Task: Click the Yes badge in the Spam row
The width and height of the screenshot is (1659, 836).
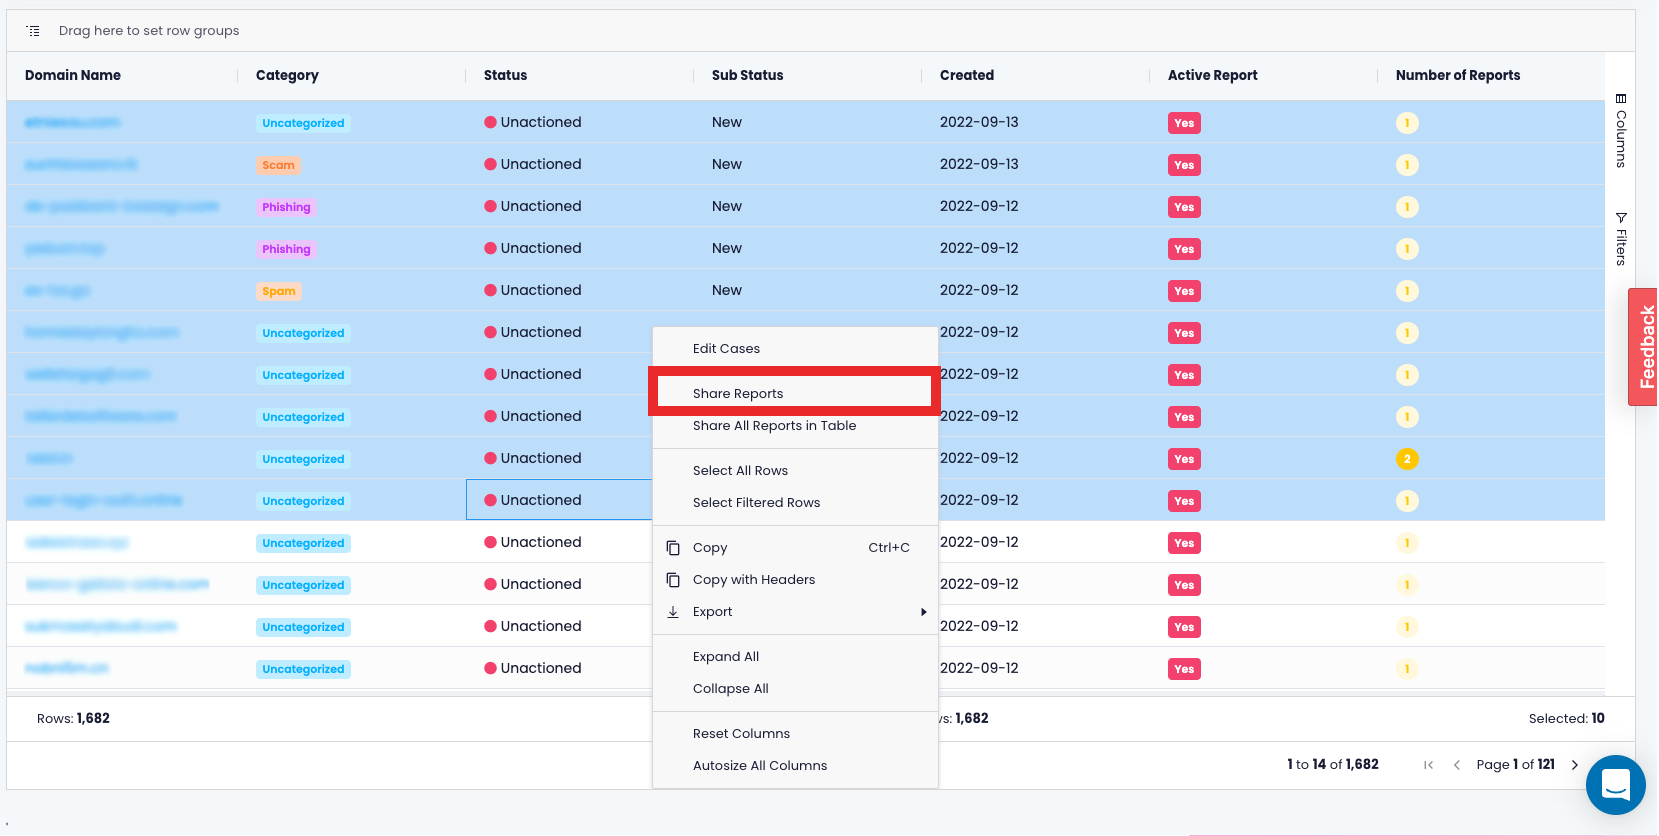Action: (1184, 291)
